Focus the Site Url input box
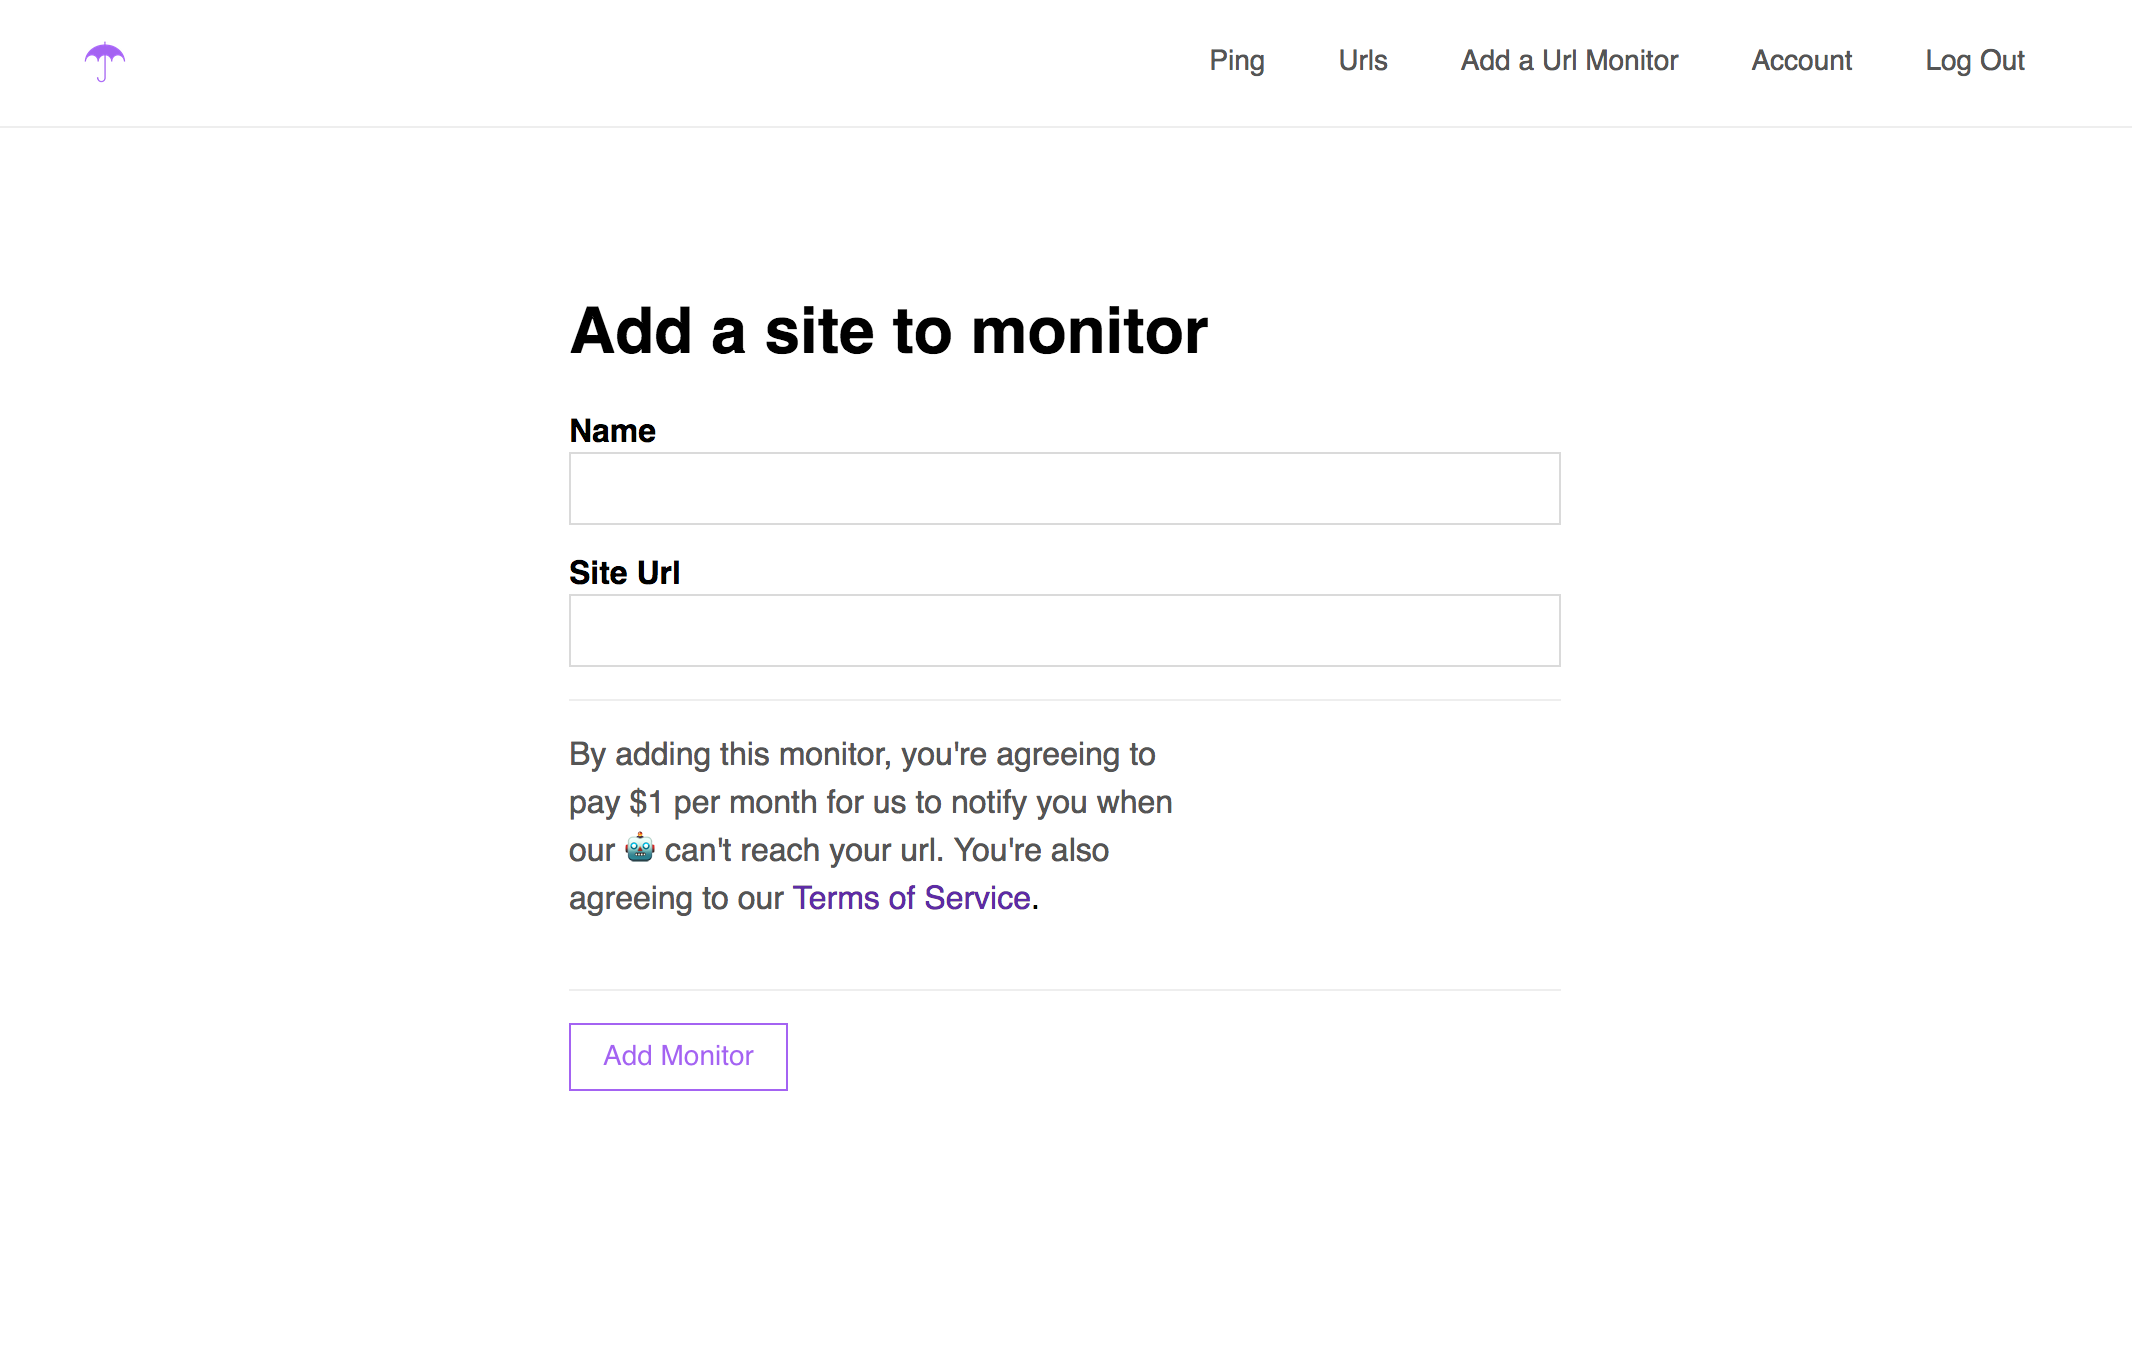The width and height of the screenshot is (2132, 1350). coord(1063,630)
